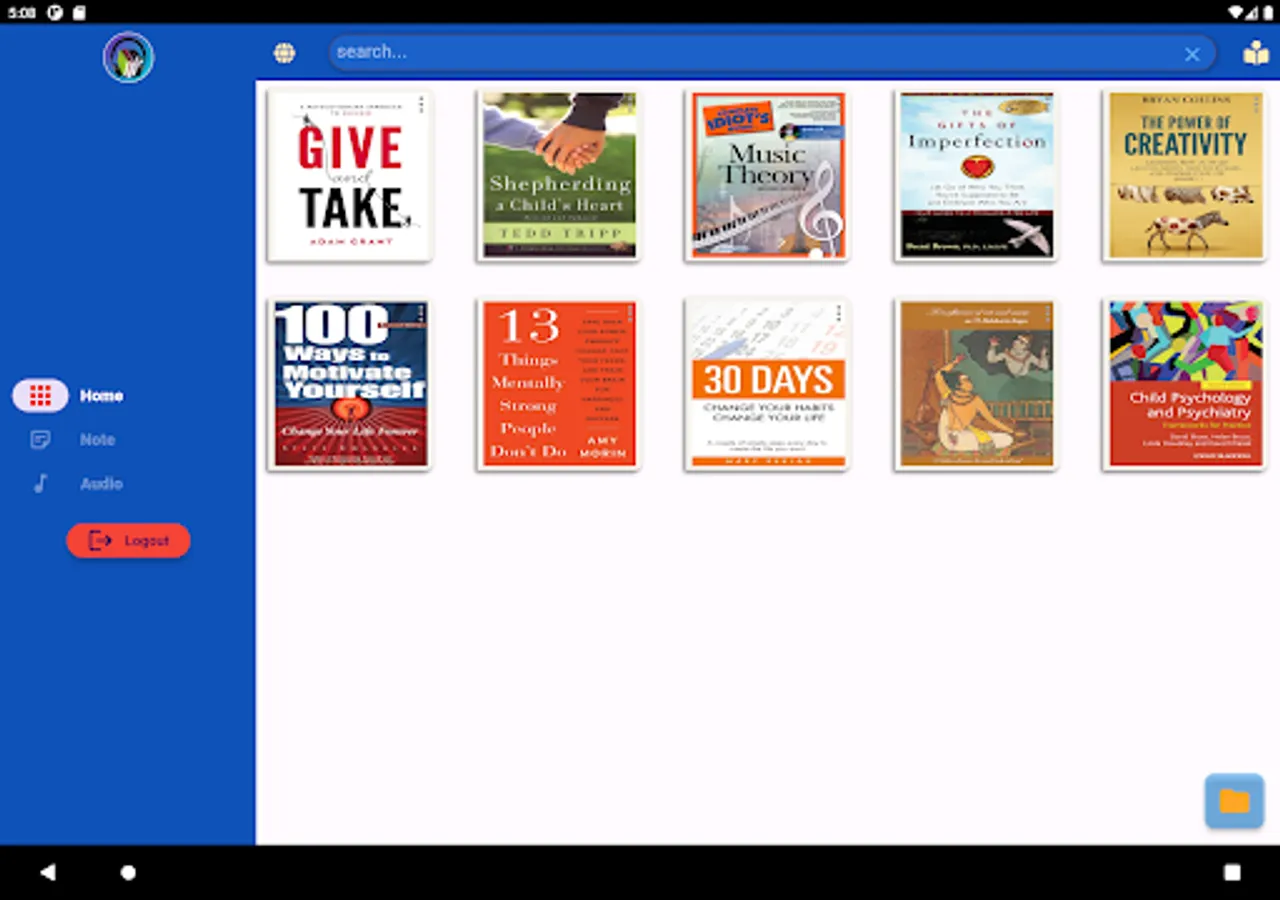Tap the Android back button

[47, 872]
